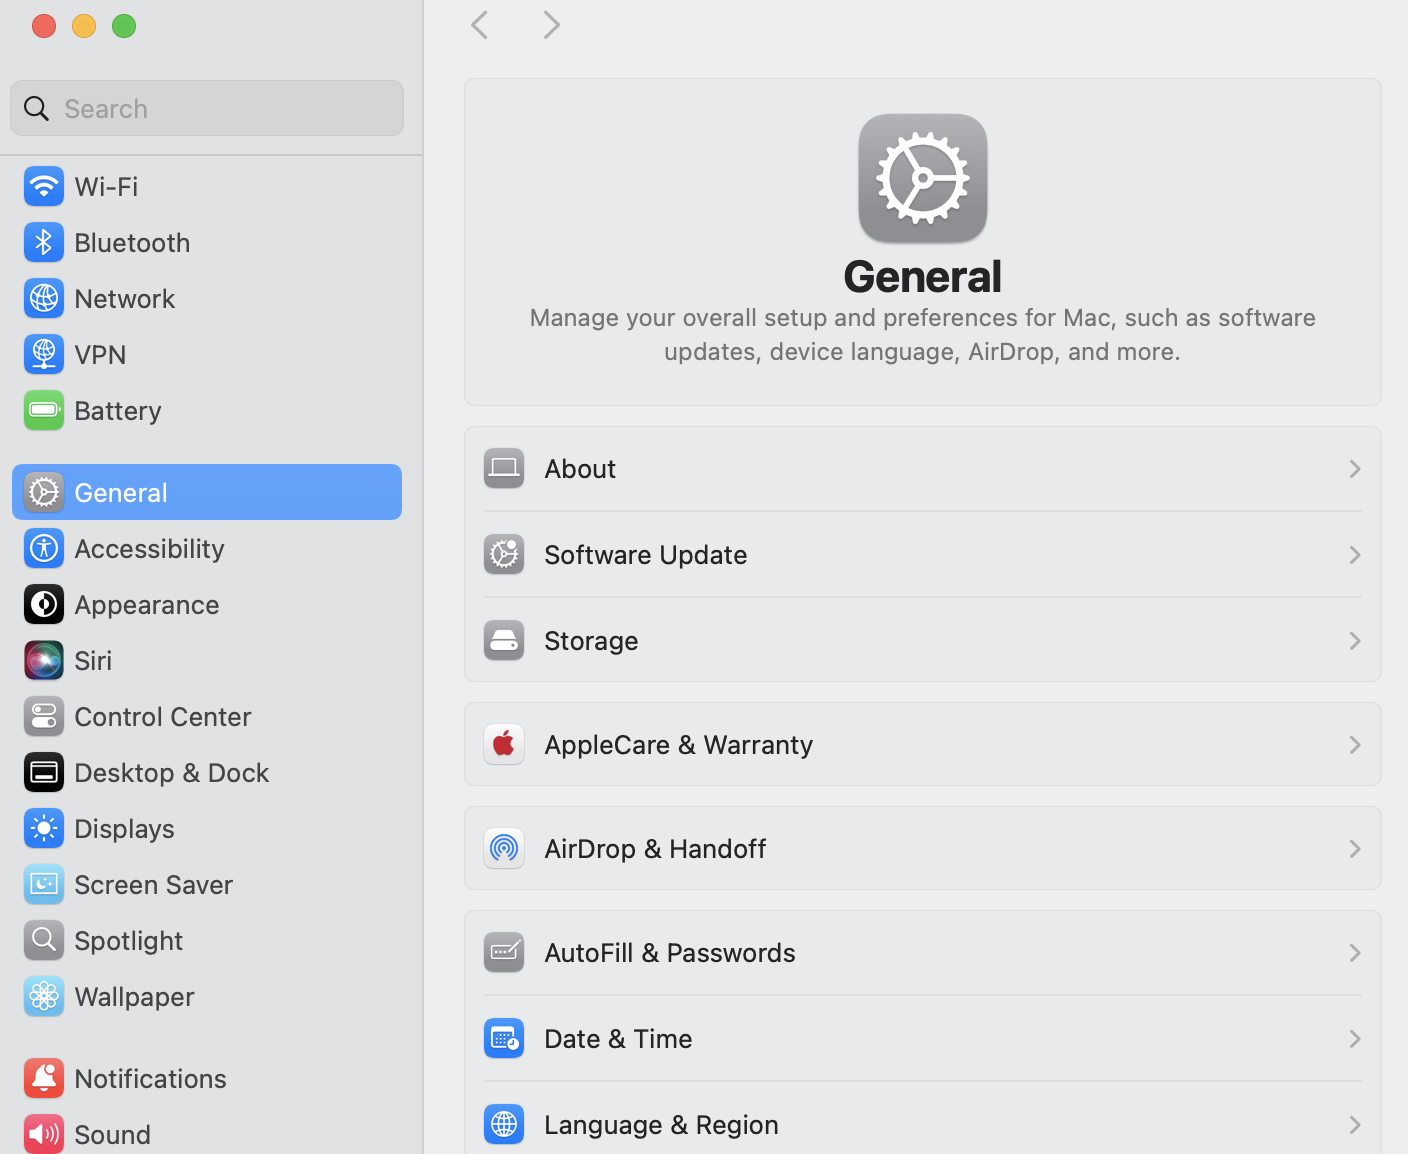Go back using the back arrow
The height and width of the screenshot is (1154, 1408).
480,25
